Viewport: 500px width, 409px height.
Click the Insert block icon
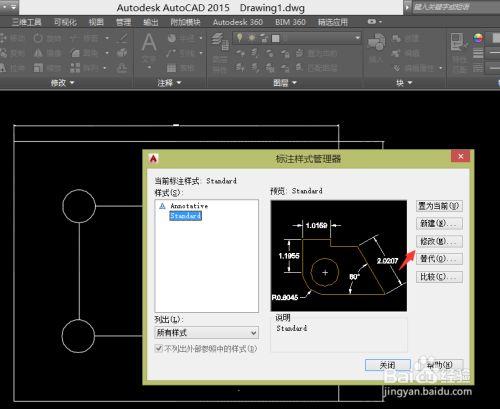pyautogui.click(x=376, y=43)
